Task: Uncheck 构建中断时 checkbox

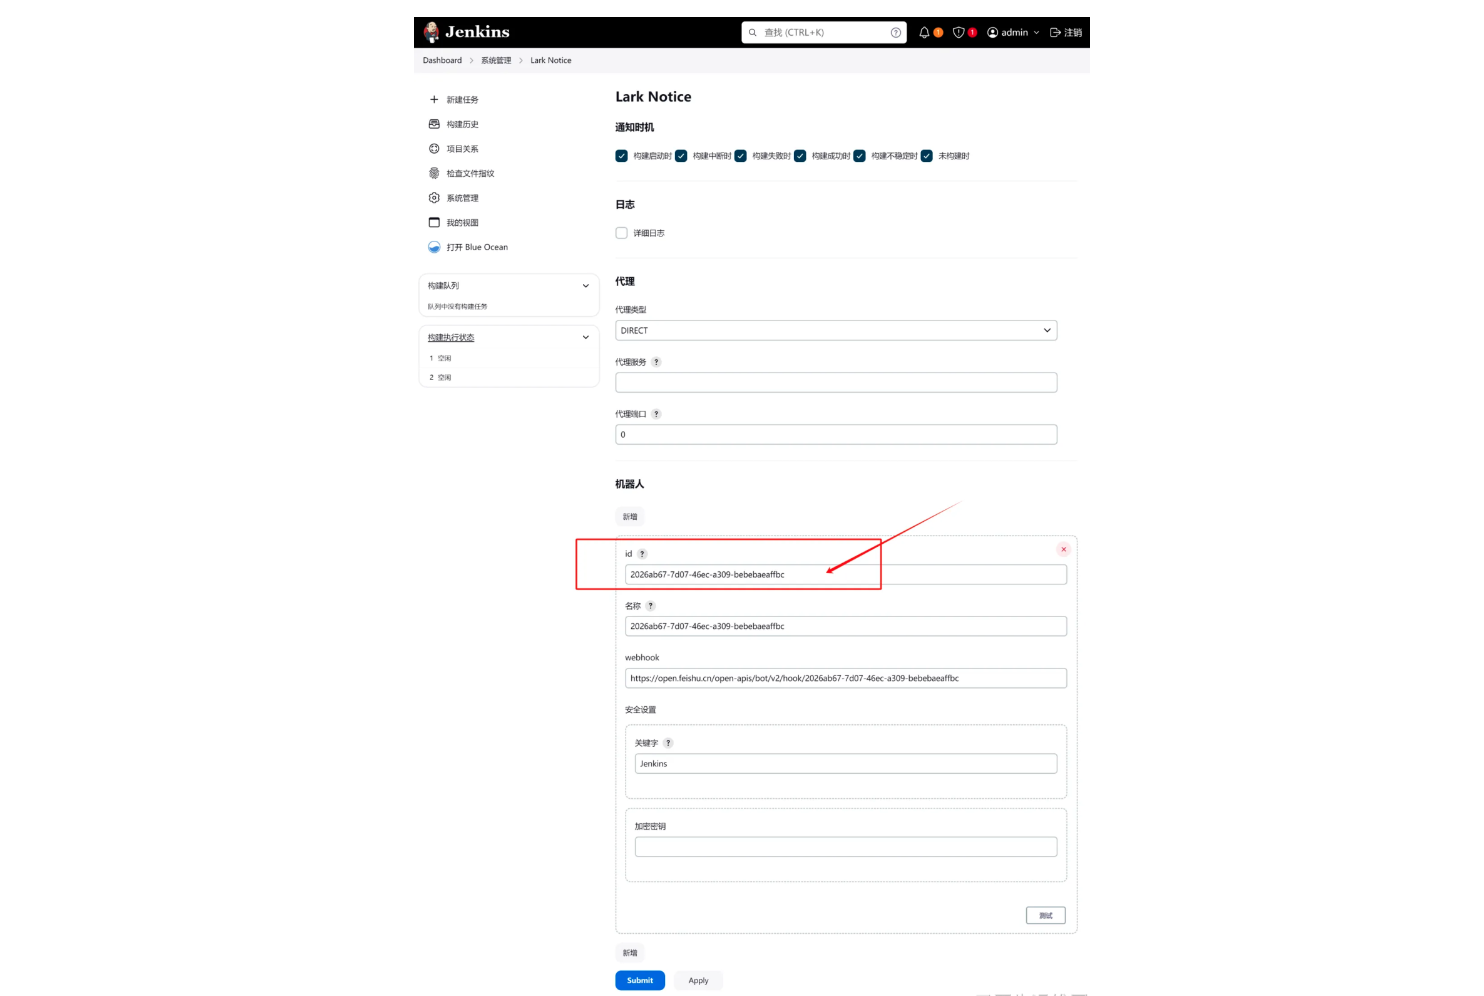Action: point(681,156)
